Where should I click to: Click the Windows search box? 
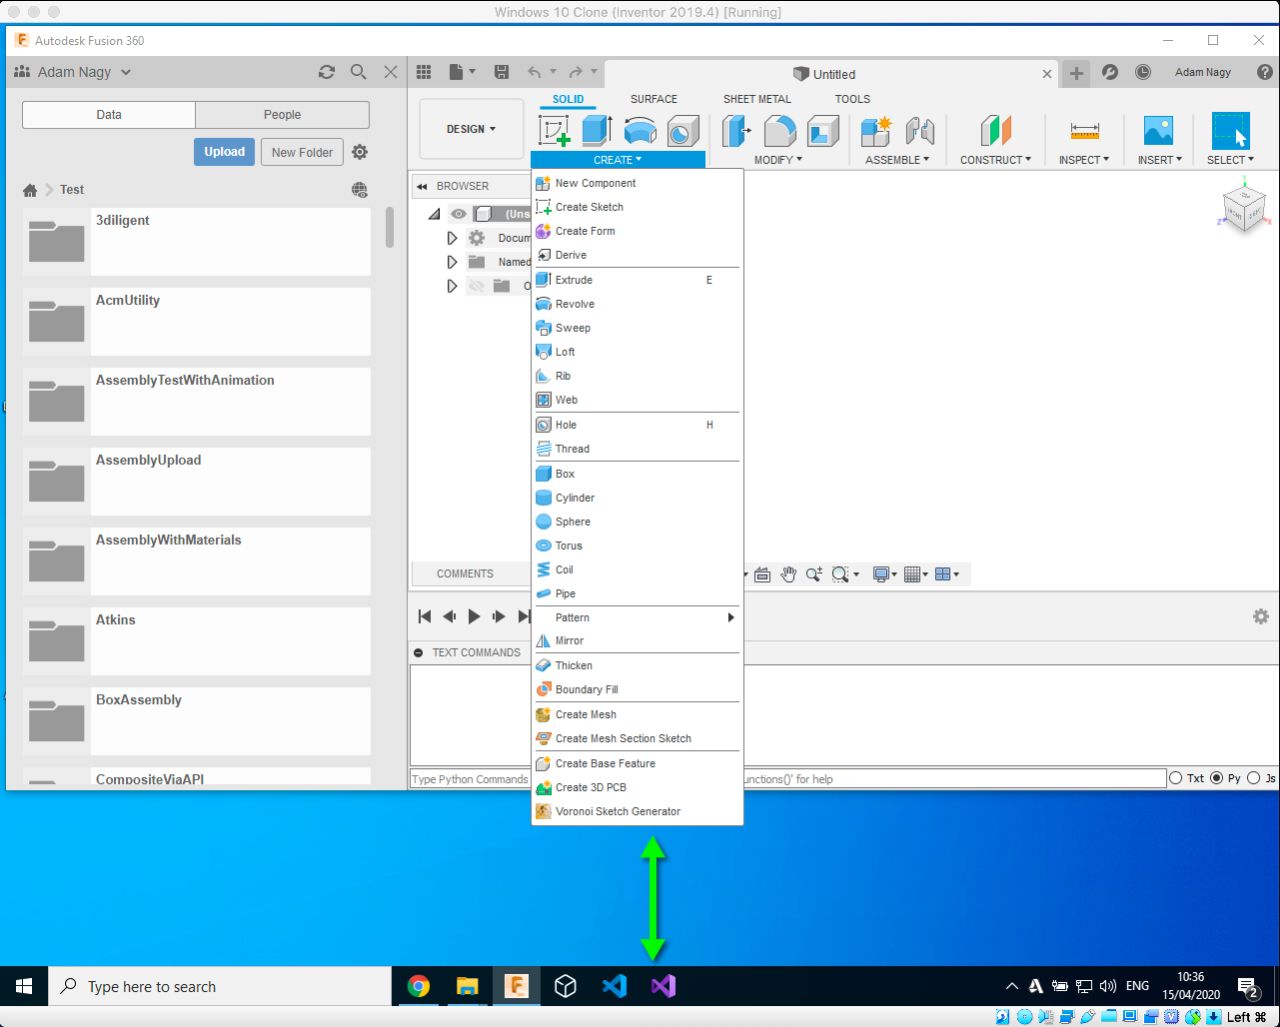coord(220,987)
